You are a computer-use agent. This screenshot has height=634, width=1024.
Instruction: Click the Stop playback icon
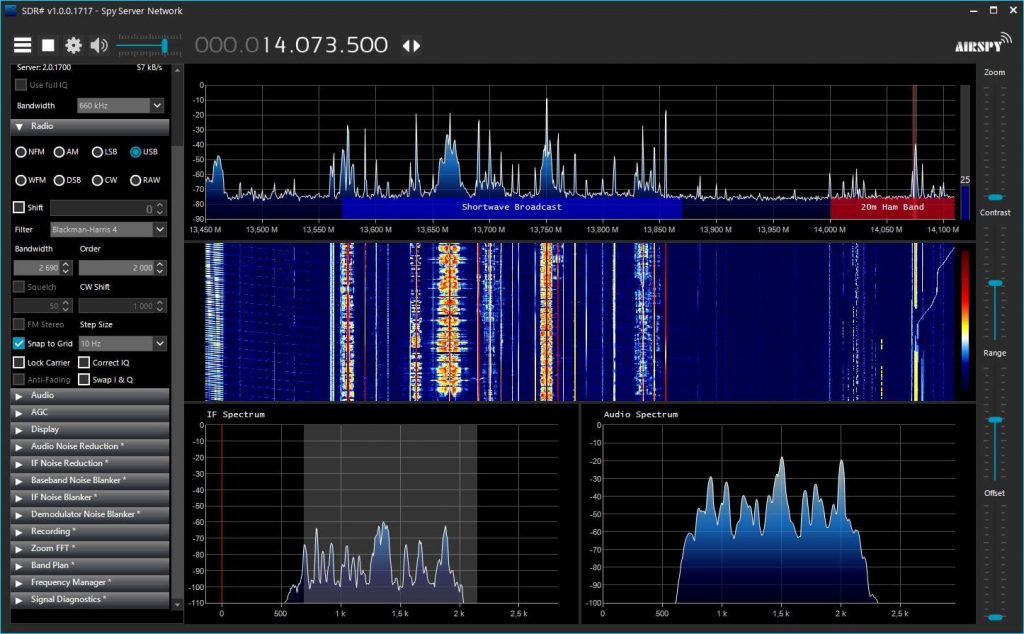(48, 44)
